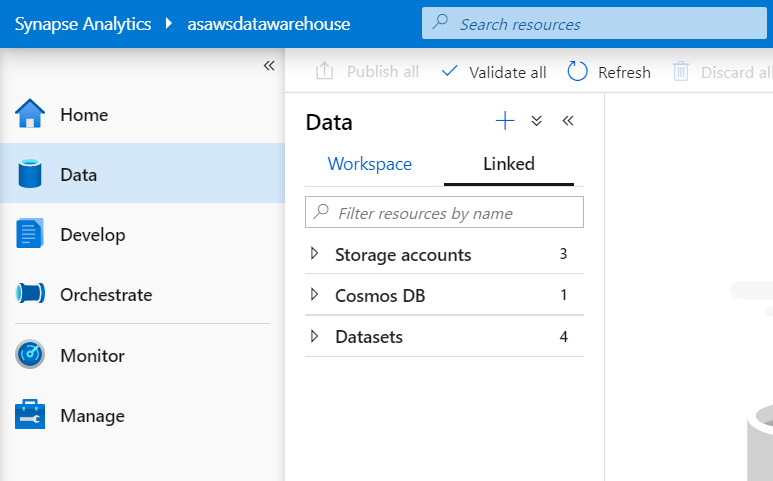
Task: Select Monitor in the navigation menu
Action: 92,355
